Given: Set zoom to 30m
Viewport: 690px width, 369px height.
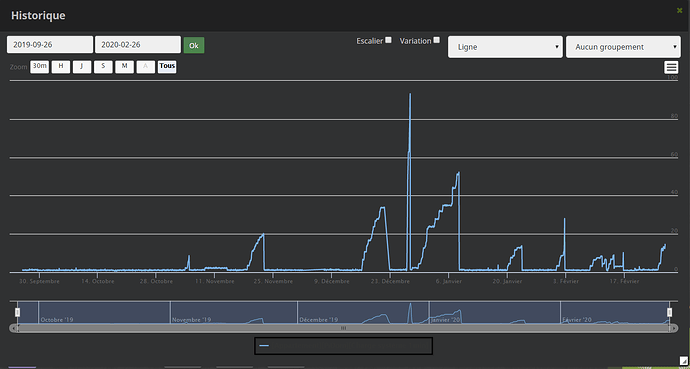Looking at the screenshot, I should [40, 66].
